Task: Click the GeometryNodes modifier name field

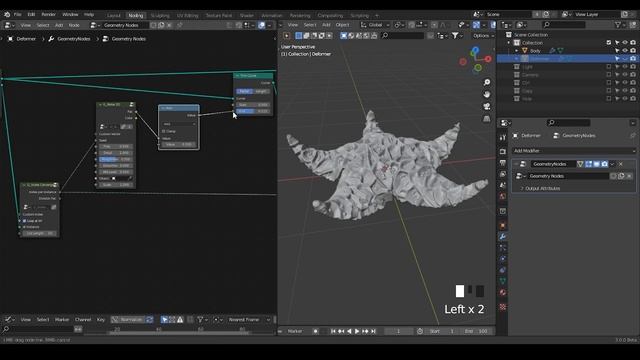Action: coord(553,164)
